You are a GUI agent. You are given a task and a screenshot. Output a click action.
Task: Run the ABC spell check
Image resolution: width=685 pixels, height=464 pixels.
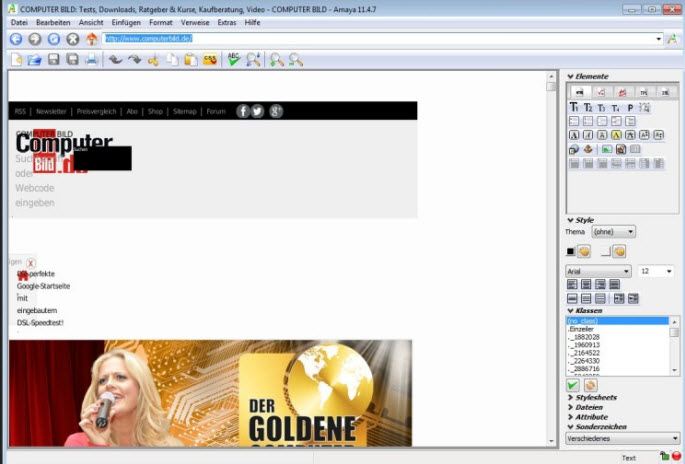tap(234, 59)
